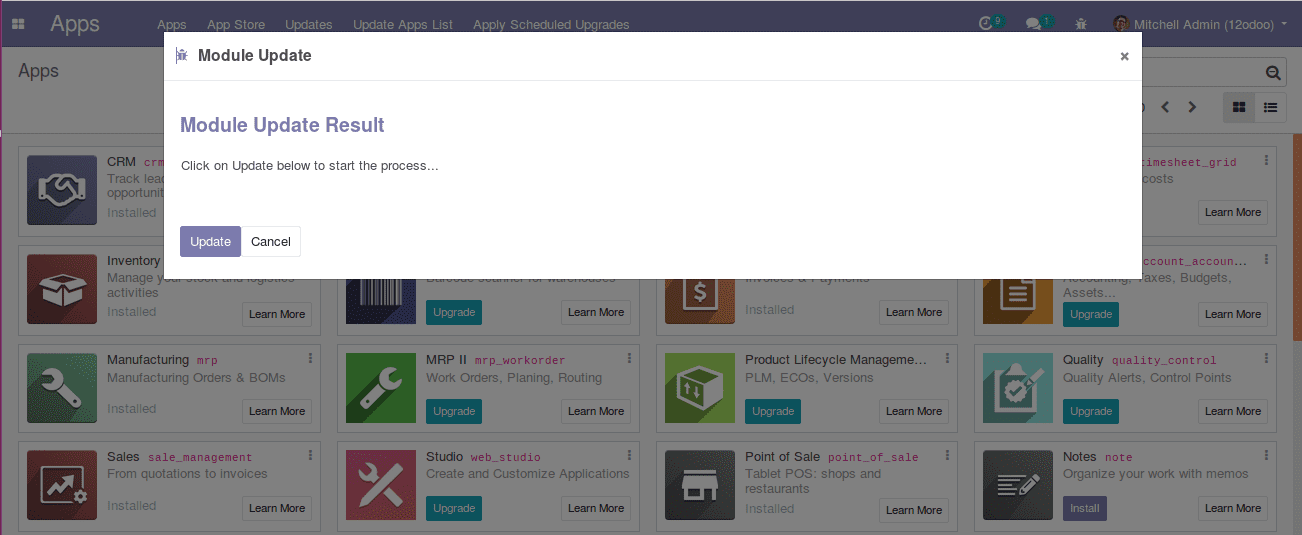
Task: Click Update to start module update
Action: (210, 241)
